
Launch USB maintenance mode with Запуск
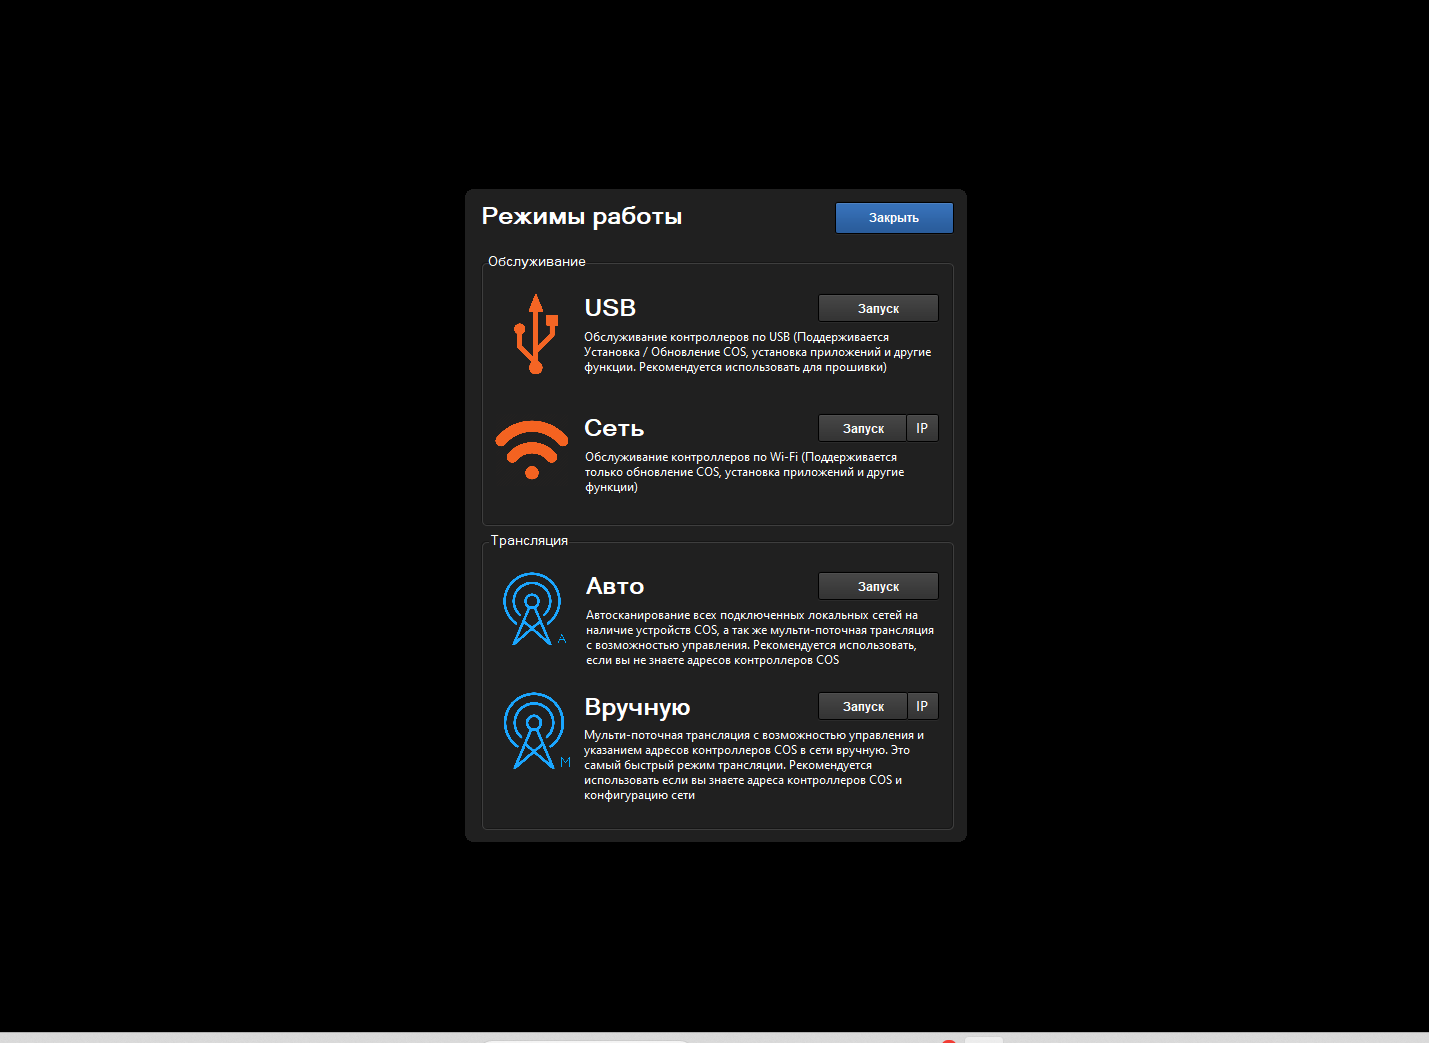(878, 308)
